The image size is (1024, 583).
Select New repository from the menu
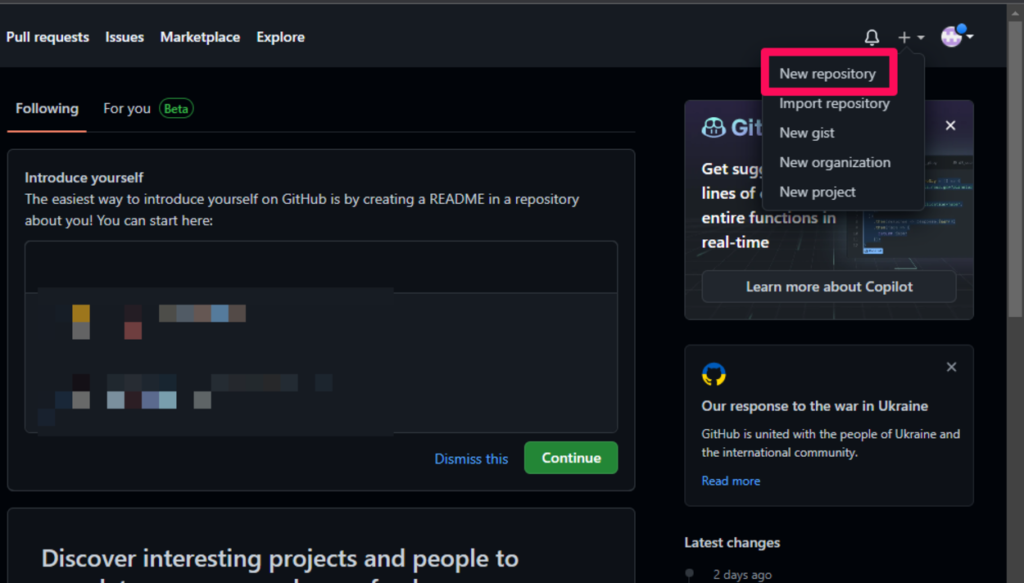(827, 74)
